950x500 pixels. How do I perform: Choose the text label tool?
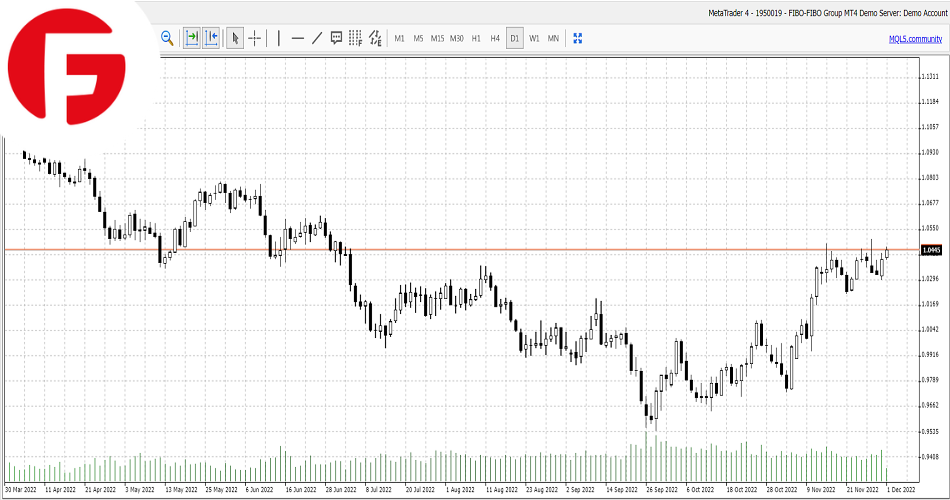point(336,38)
